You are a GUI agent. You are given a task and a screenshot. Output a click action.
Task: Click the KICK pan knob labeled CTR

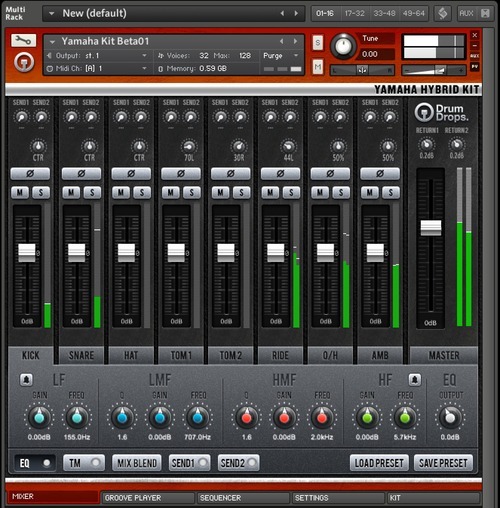tap(38, 146)
